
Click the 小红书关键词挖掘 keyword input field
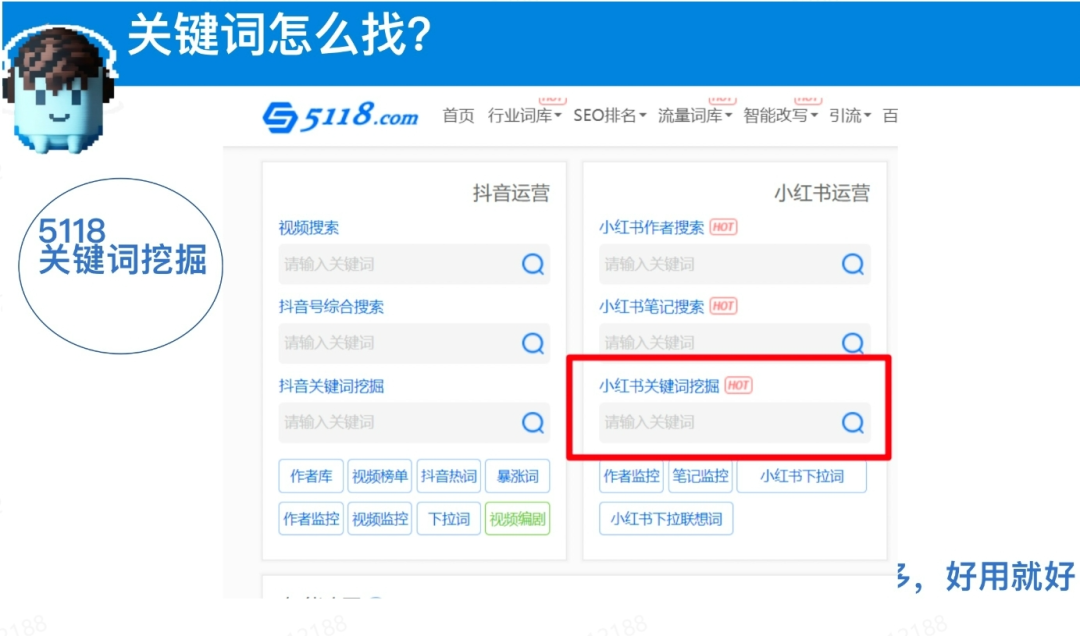(x=734, y=422)
